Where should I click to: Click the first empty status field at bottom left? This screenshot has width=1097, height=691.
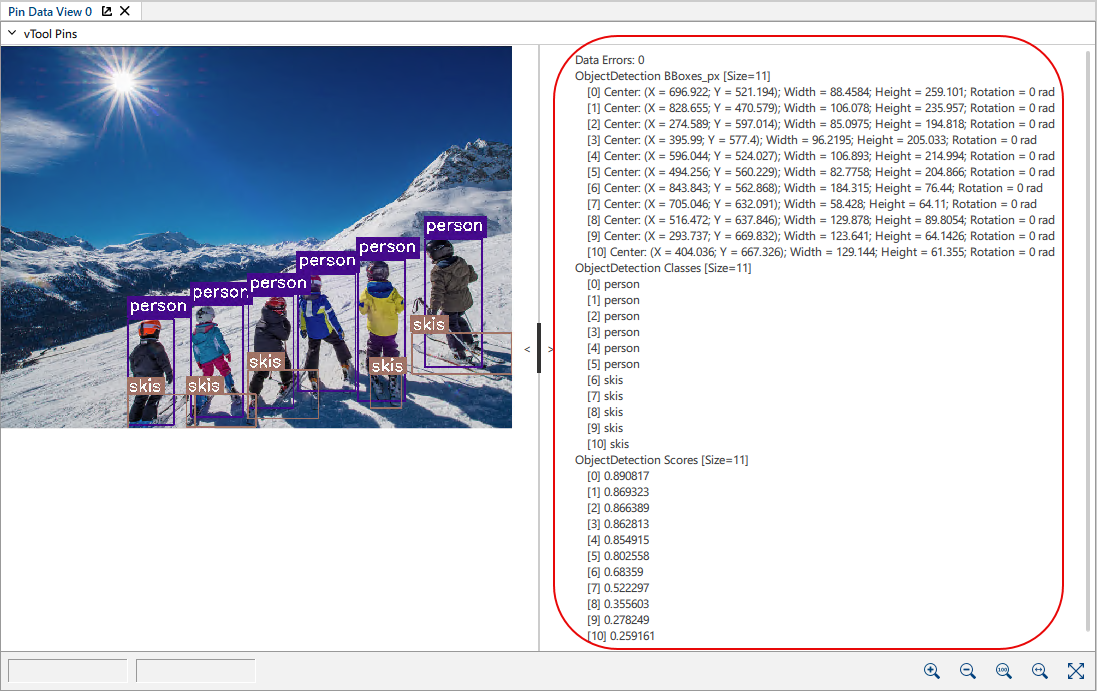68,671
